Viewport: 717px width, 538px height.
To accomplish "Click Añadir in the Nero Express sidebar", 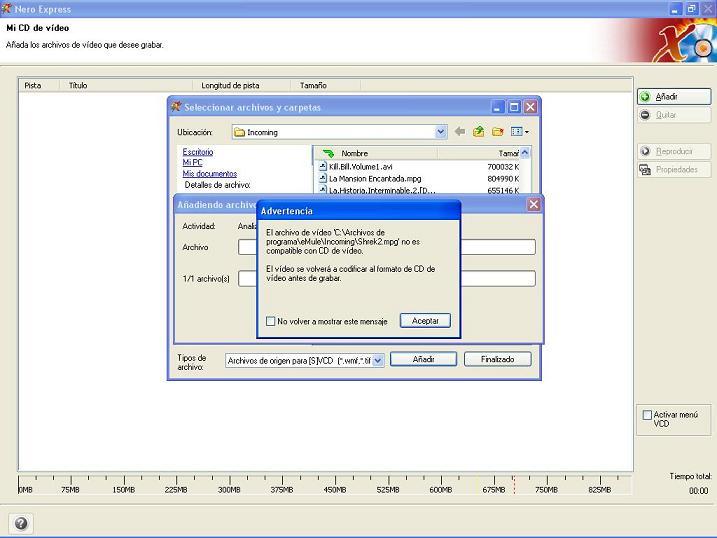I will (674, 96).
